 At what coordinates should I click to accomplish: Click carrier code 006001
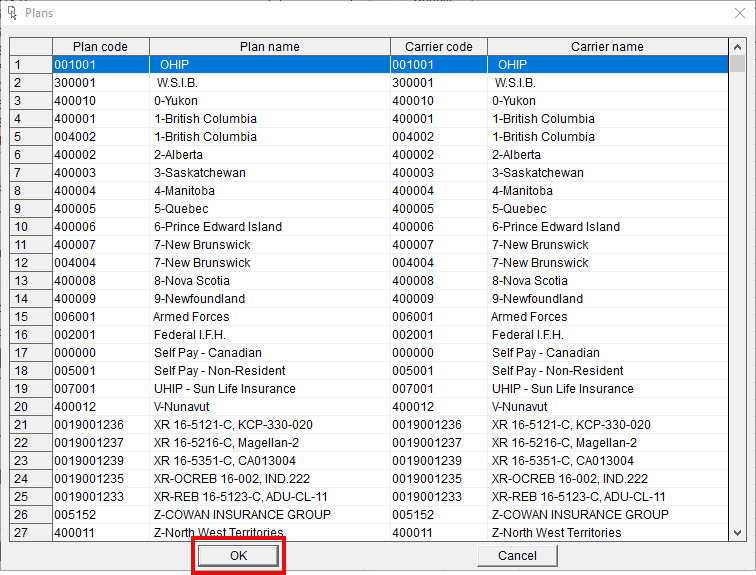(x=439, y=317)
